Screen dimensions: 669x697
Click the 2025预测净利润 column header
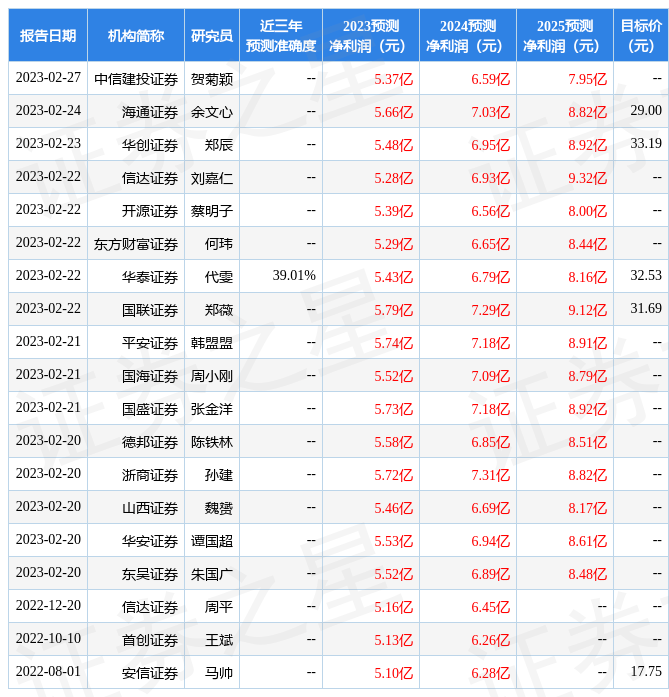click(x=565, y=36)
